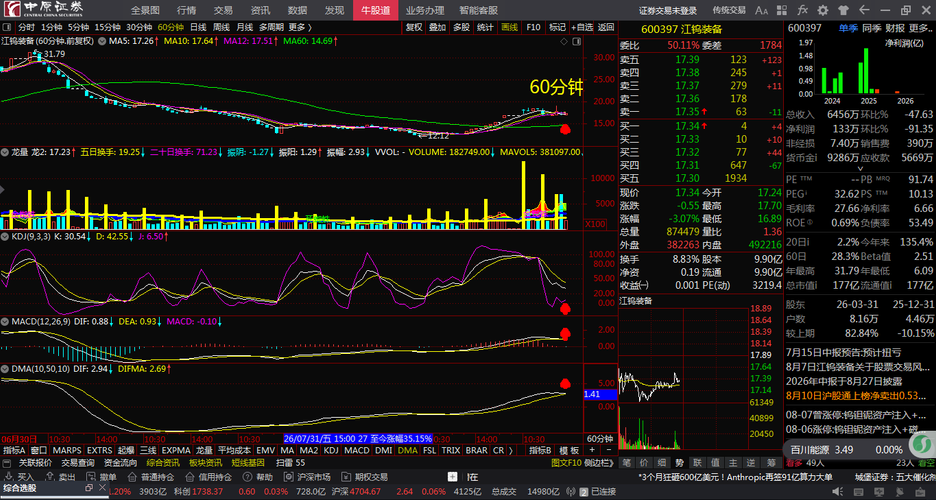The height and width of the screenshot is (500, 936).
Task: Click the monitor icon in bottom status bar
Action: click(879, 492)
